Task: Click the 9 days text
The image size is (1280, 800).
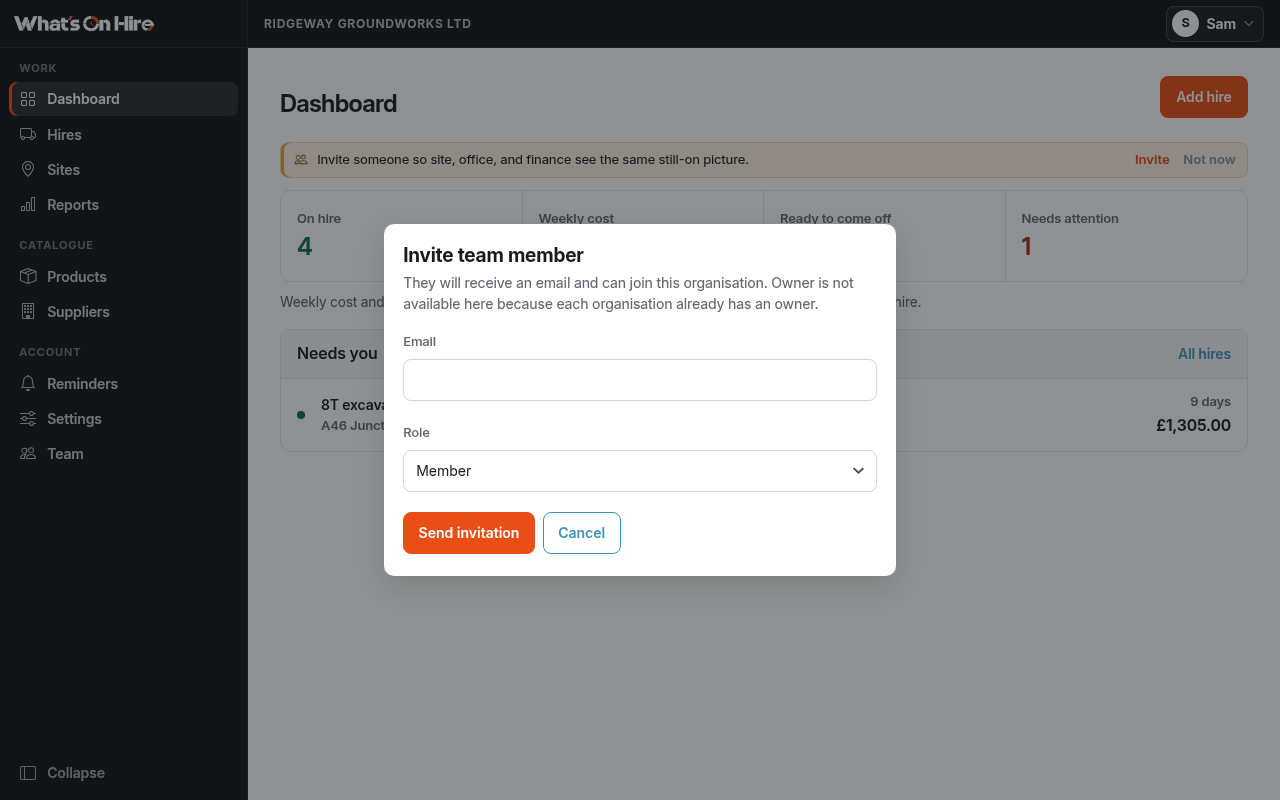Action: coord(1210,401)
